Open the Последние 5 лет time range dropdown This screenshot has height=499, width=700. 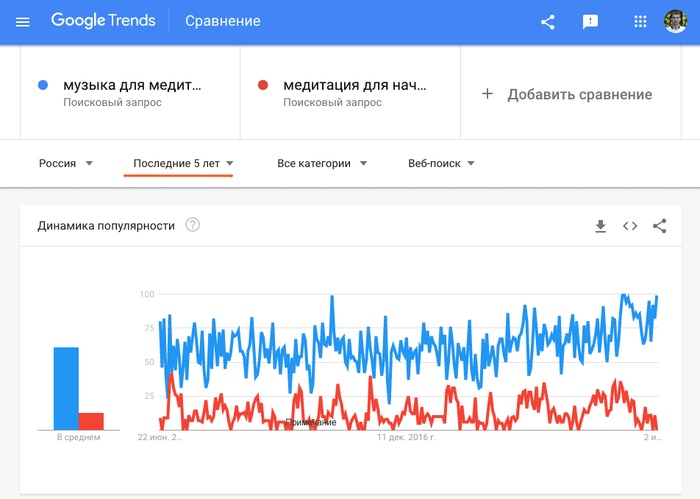point(183,163)
